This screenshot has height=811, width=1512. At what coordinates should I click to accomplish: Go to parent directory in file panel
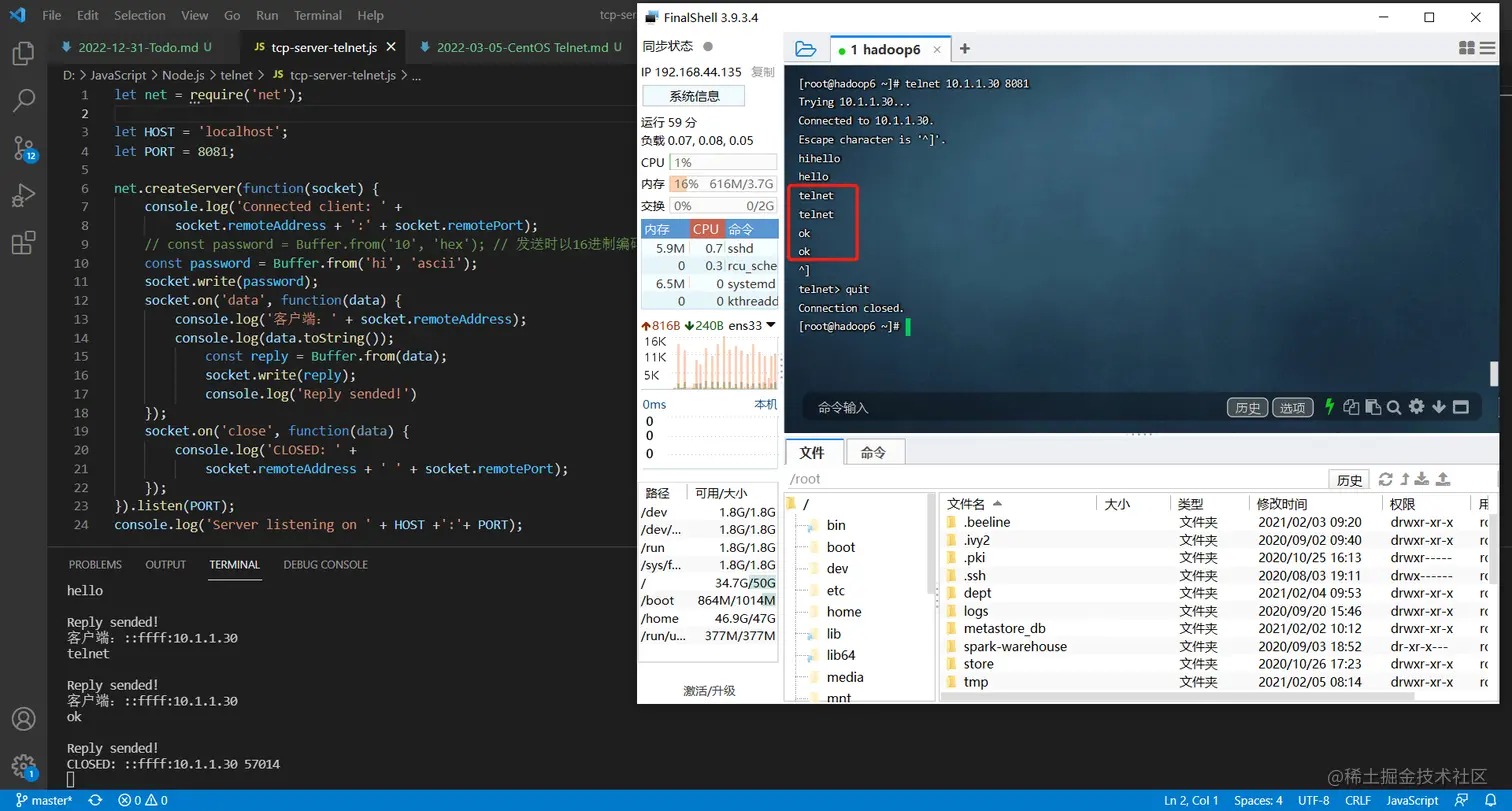pyautogui.click(x=1405, y=480)
